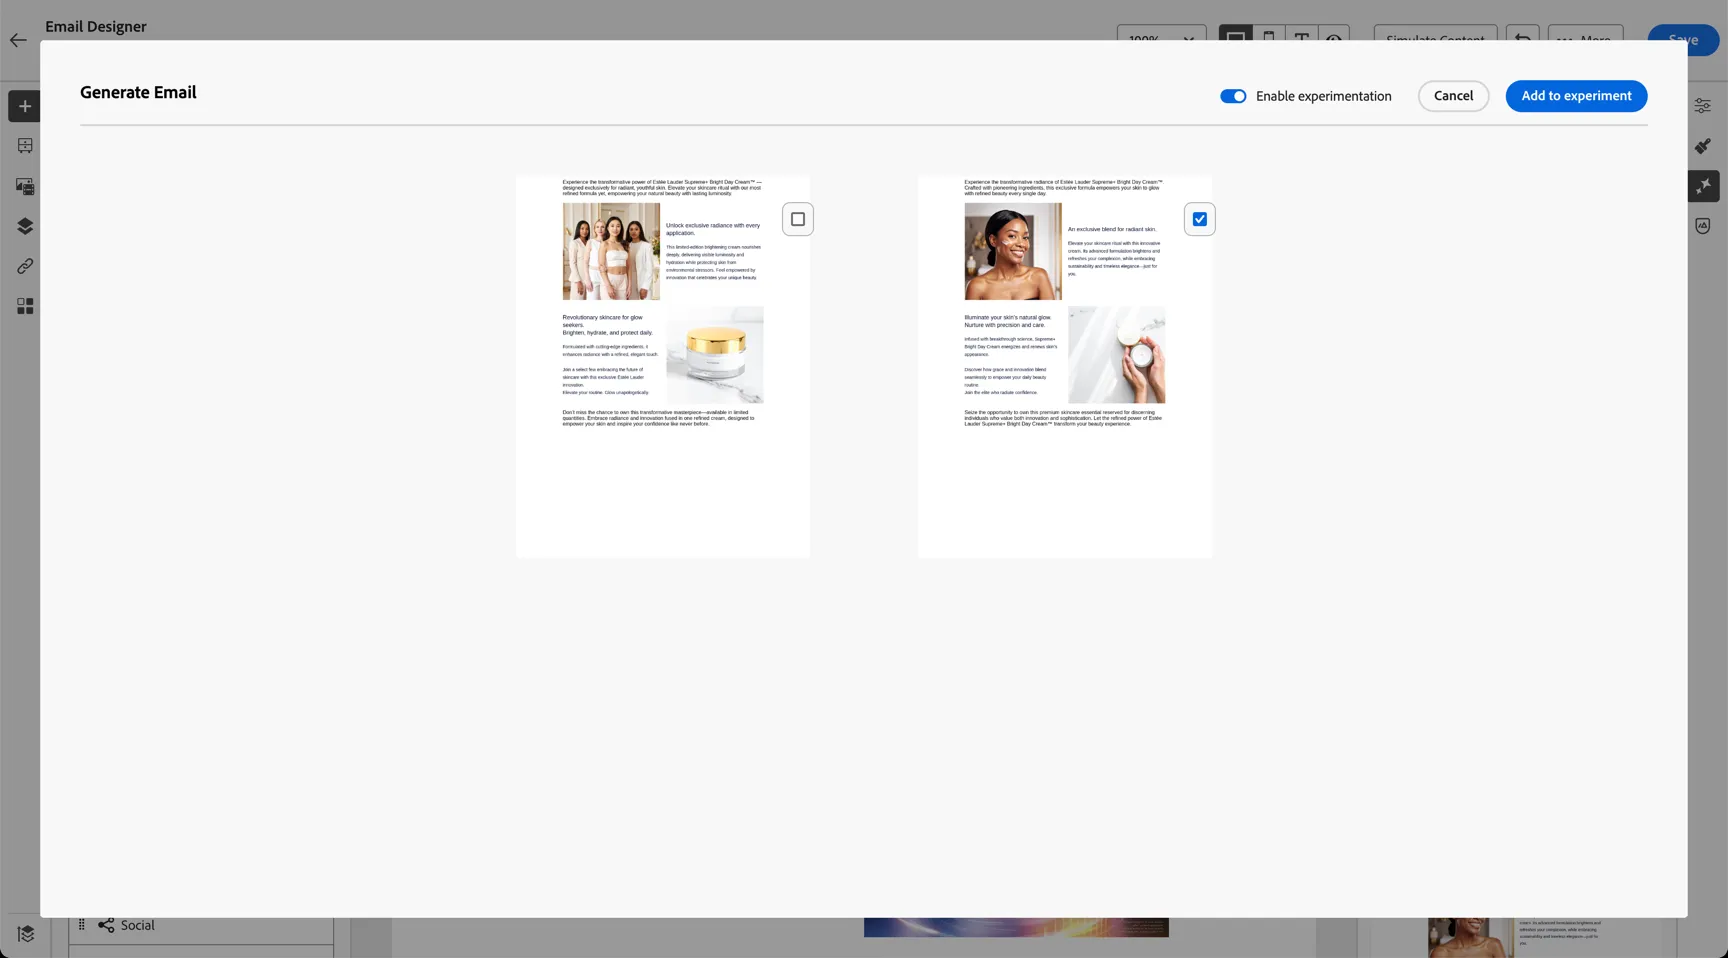
Task: Click the share icon next to Social
Action: click(x=106, y=925)
